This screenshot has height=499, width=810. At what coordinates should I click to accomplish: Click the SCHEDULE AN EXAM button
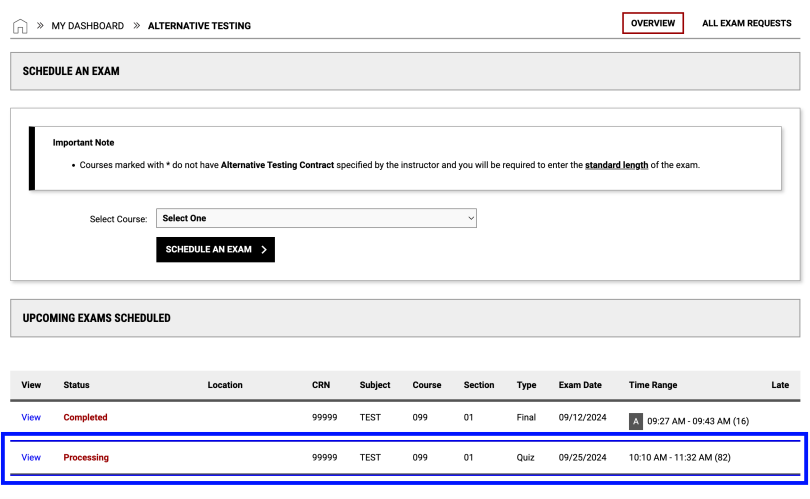pos(215,250)
